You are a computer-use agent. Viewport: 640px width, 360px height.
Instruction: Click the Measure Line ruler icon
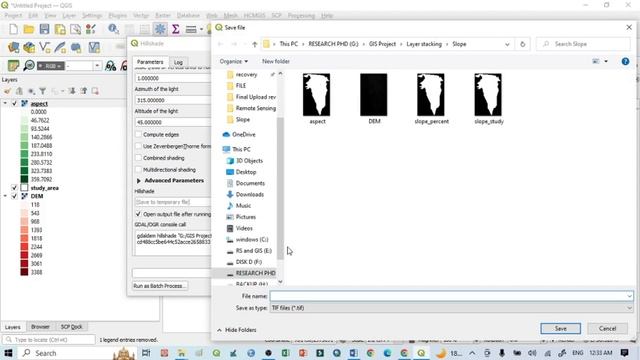191,29
